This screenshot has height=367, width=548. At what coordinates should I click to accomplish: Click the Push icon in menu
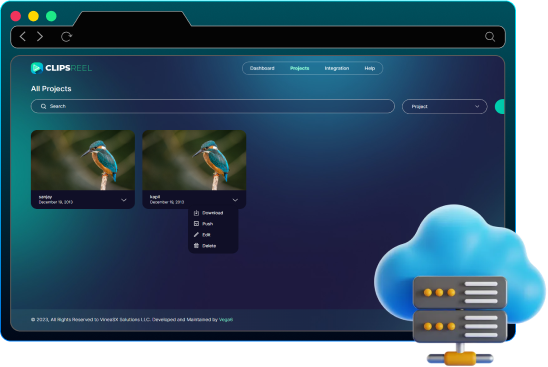coord(196,223)
